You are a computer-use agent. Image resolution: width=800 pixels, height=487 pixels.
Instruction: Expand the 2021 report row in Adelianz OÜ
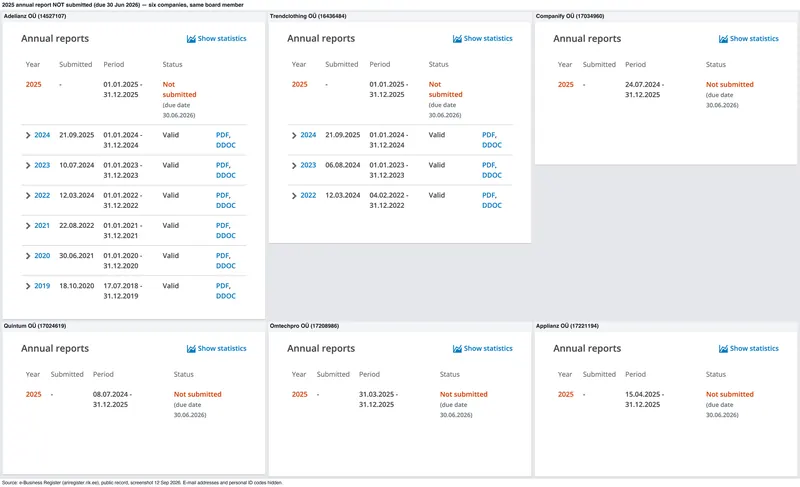28,226
